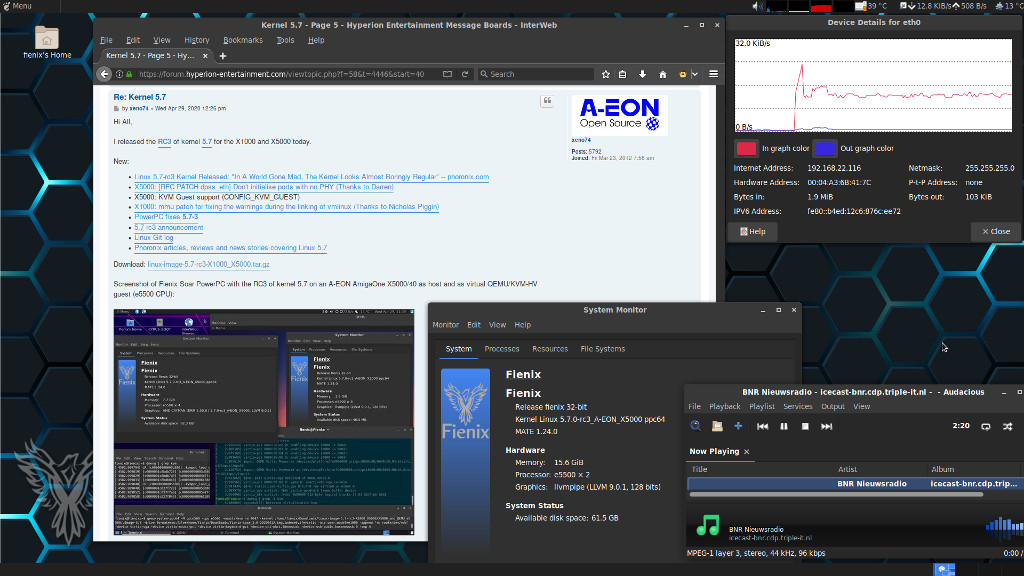
Task: Add files plus icon in Audacious
Action: (x=738, y=426)
